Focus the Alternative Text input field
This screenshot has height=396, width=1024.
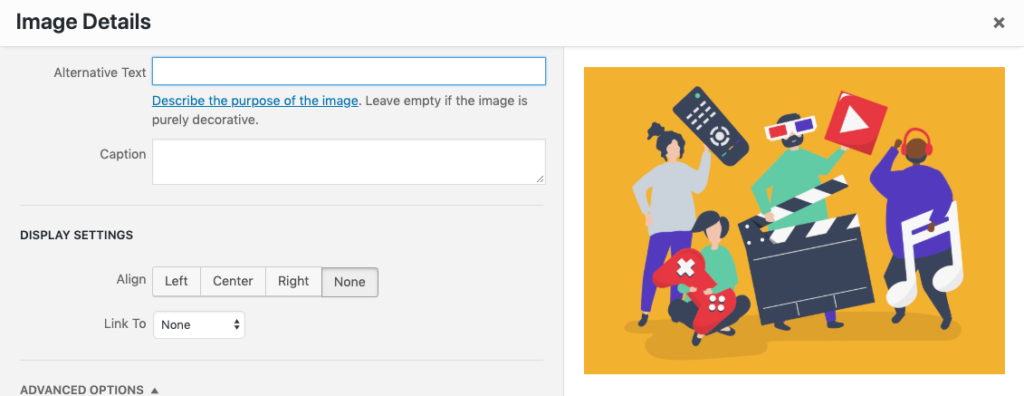[349, 71]
